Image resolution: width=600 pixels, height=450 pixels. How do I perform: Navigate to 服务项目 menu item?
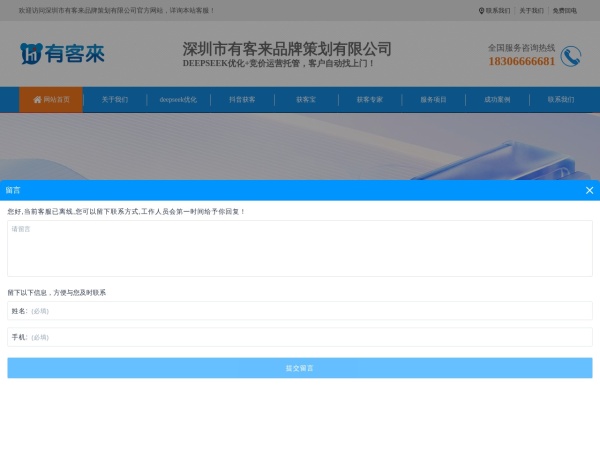[x=433, y=100]
